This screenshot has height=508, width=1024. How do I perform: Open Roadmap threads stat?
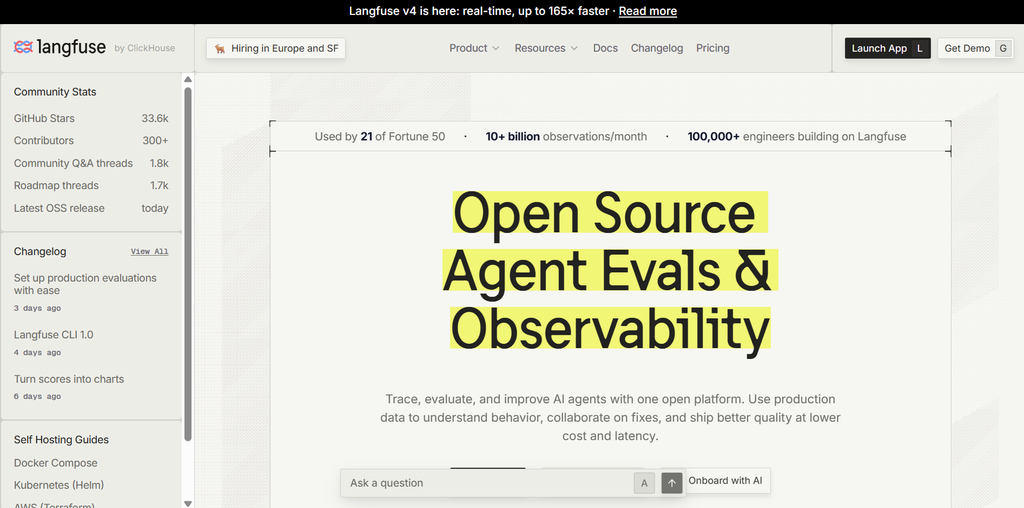91,185
